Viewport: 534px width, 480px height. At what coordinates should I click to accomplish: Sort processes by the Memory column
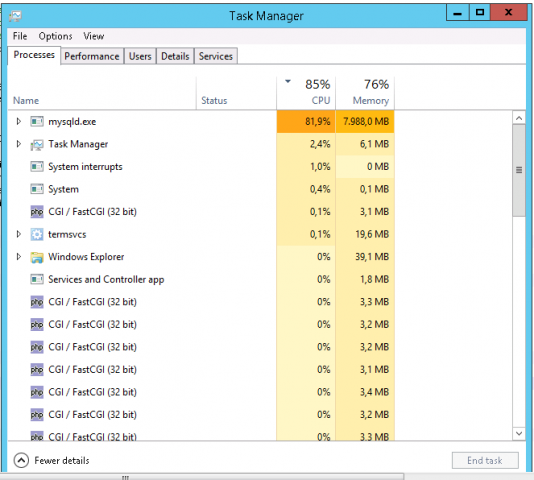pyautogui.click(x=365, y=92)
